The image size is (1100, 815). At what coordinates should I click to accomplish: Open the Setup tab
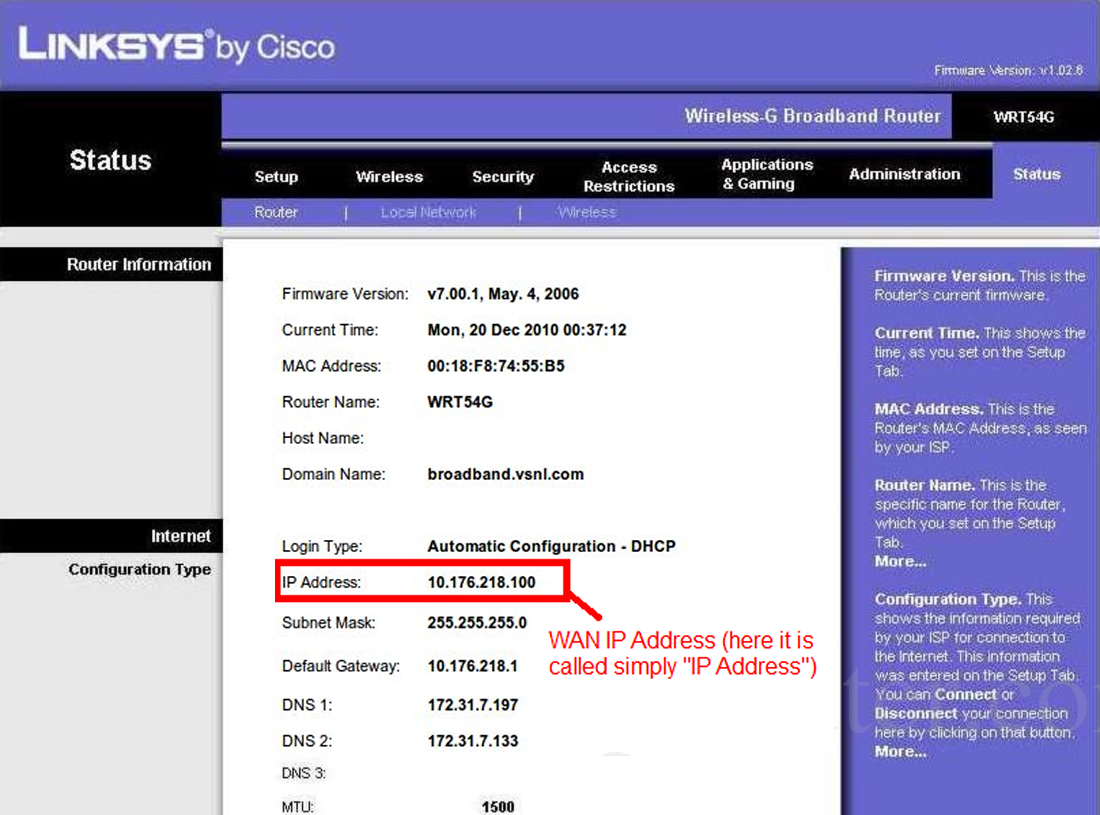coord(276,177)
